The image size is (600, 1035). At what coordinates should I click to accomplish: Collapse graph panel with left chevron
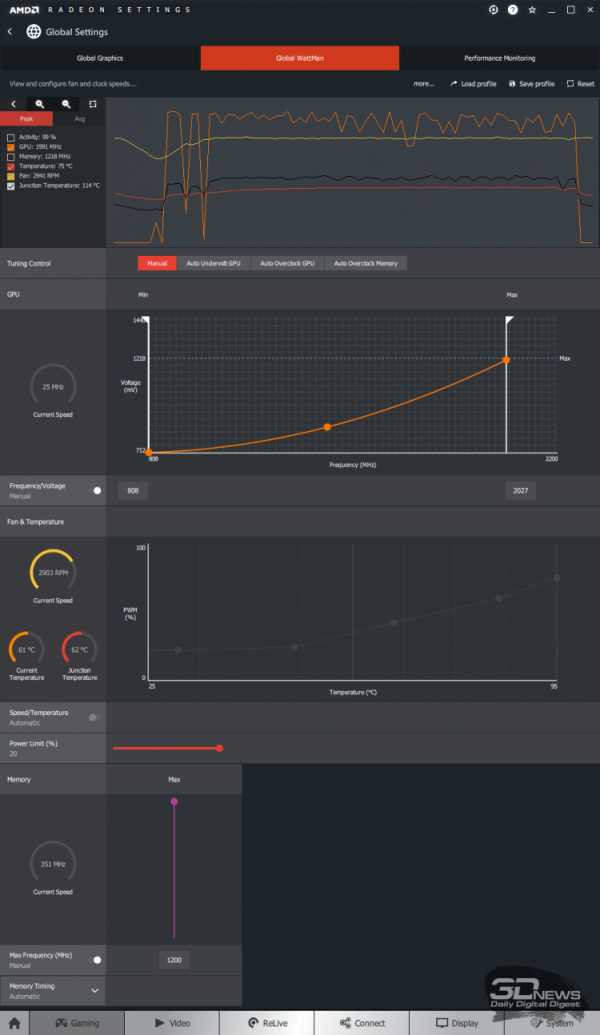[13, 104]
